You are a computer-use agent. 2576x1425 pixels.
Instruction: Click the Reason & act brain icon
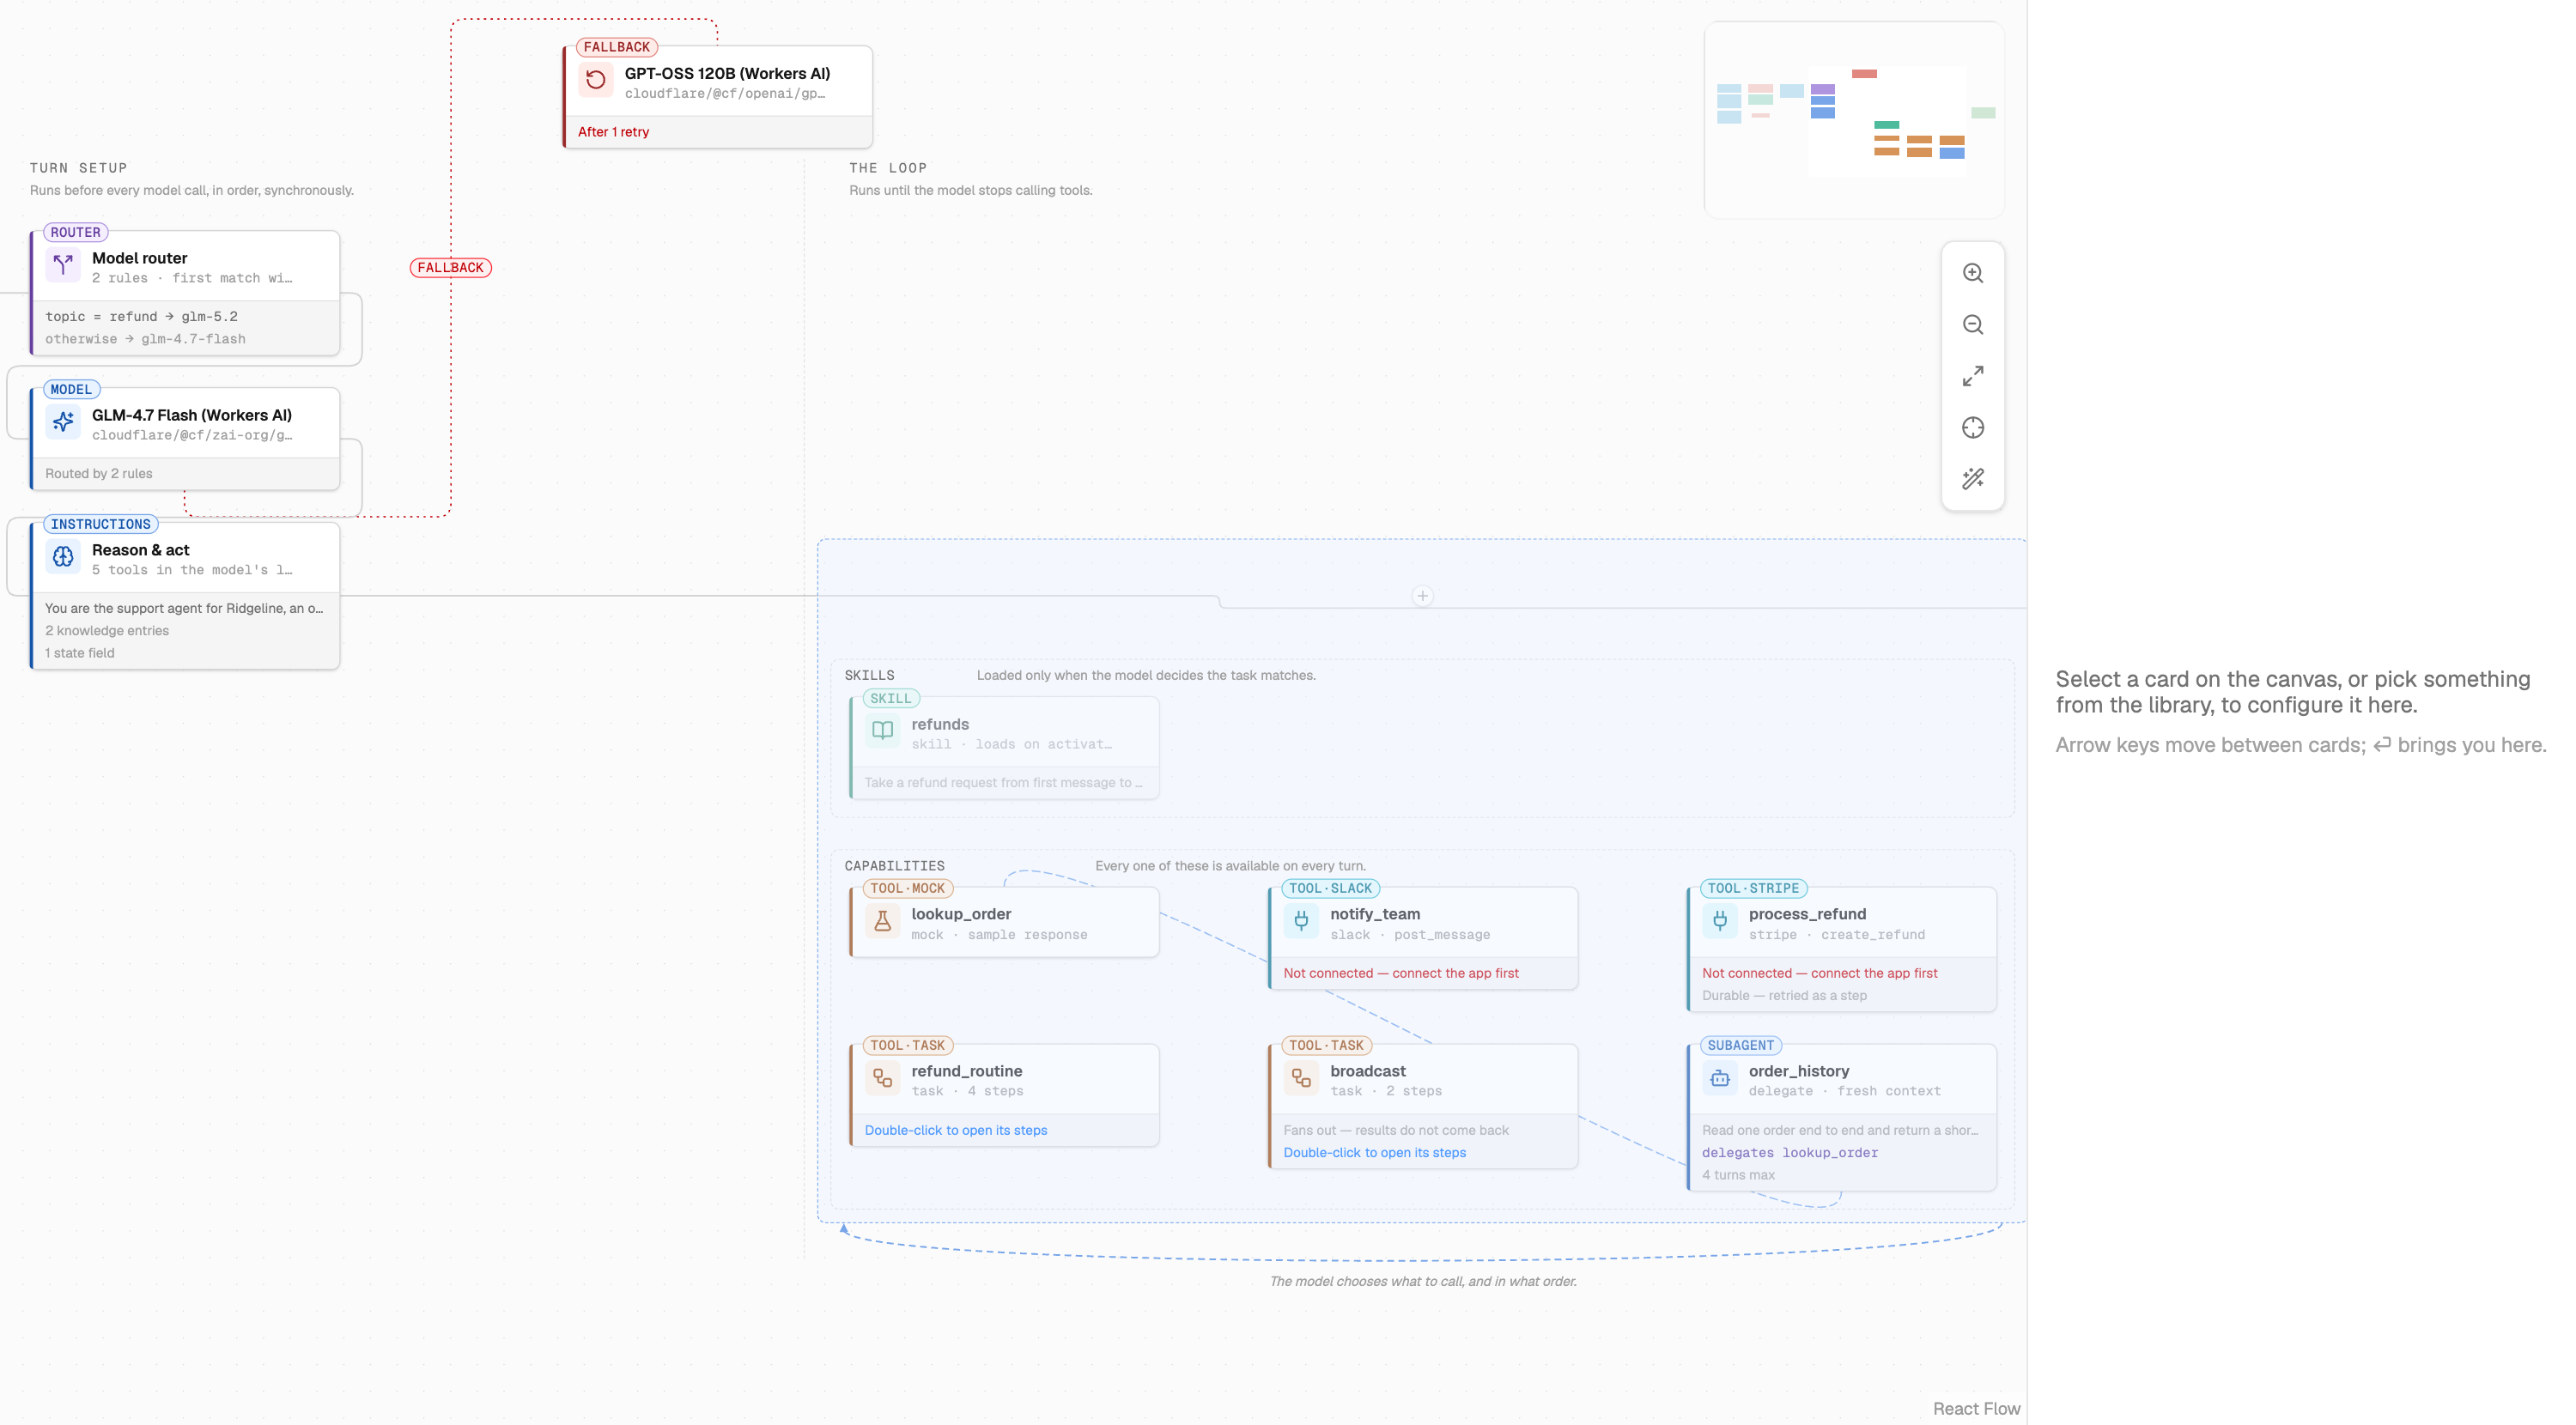click(x=63, y=557)
